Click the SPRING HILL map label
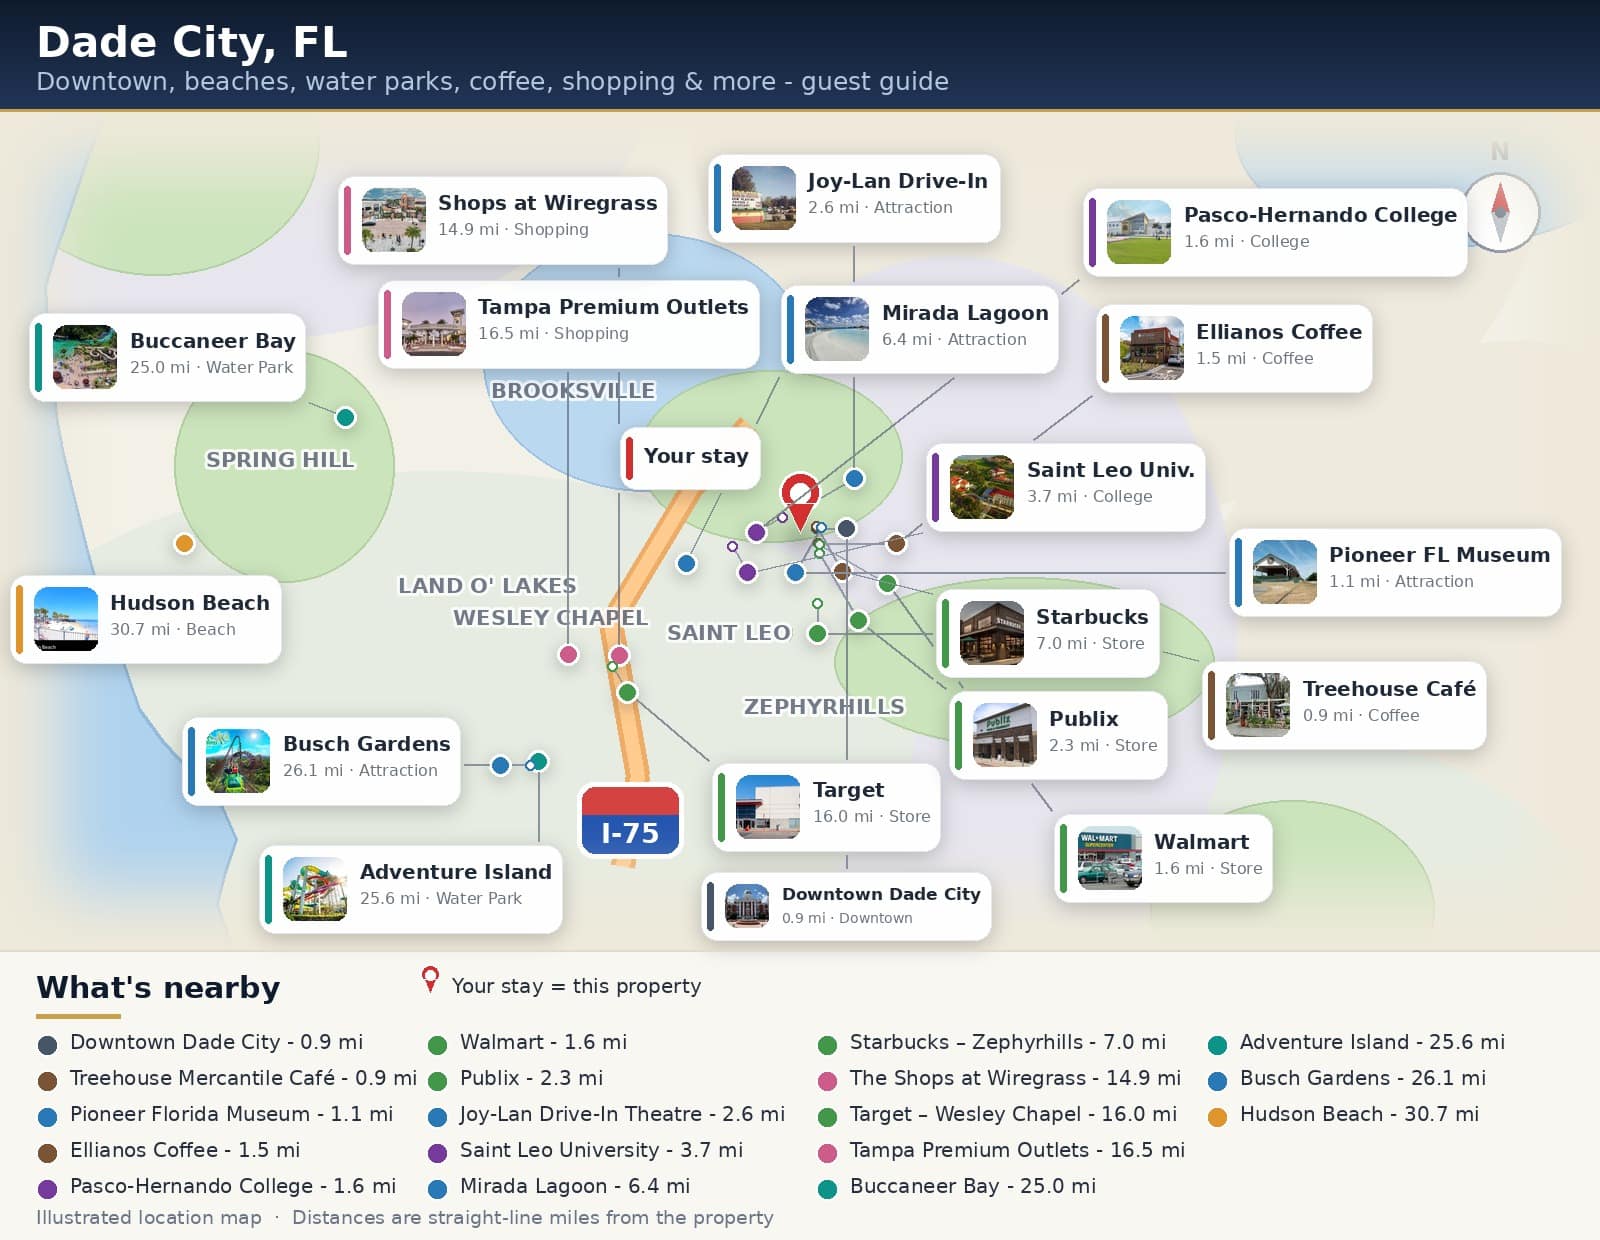The height and width of the screenshot is (1240, 1600). pyautogui.click(x=280, y=460)
